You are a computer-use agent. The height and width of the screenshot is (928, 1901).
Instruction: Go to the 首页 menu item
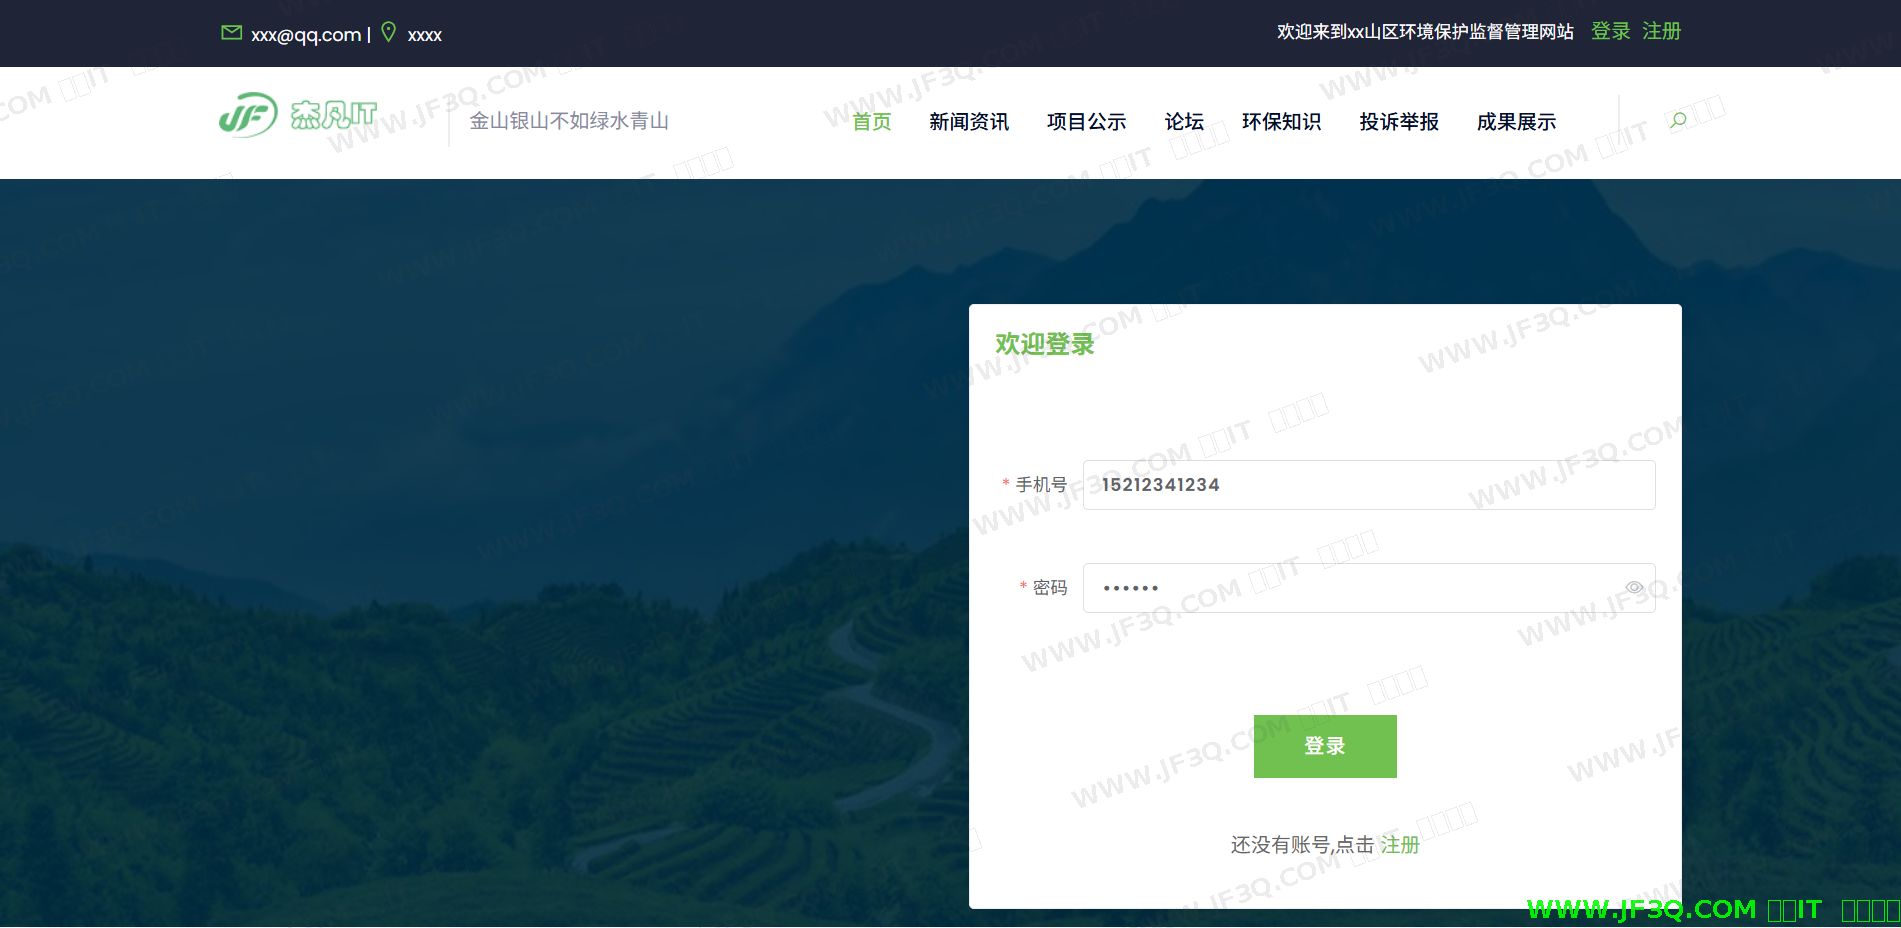(x=871, y=122)
